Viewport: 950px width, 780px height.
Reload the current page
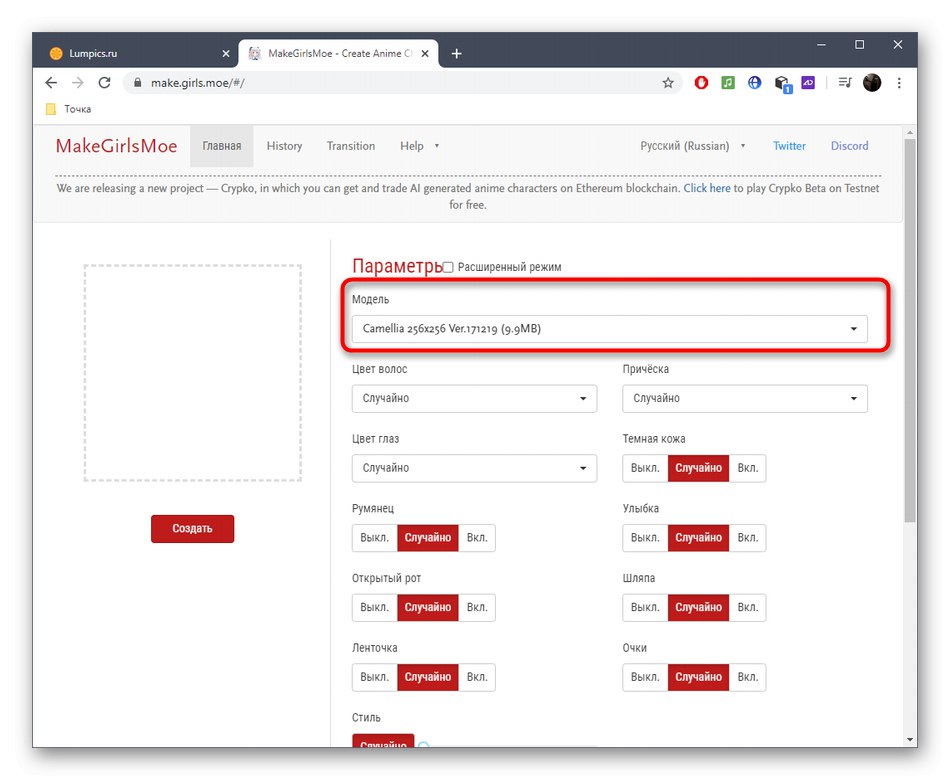tap(104, 83)
